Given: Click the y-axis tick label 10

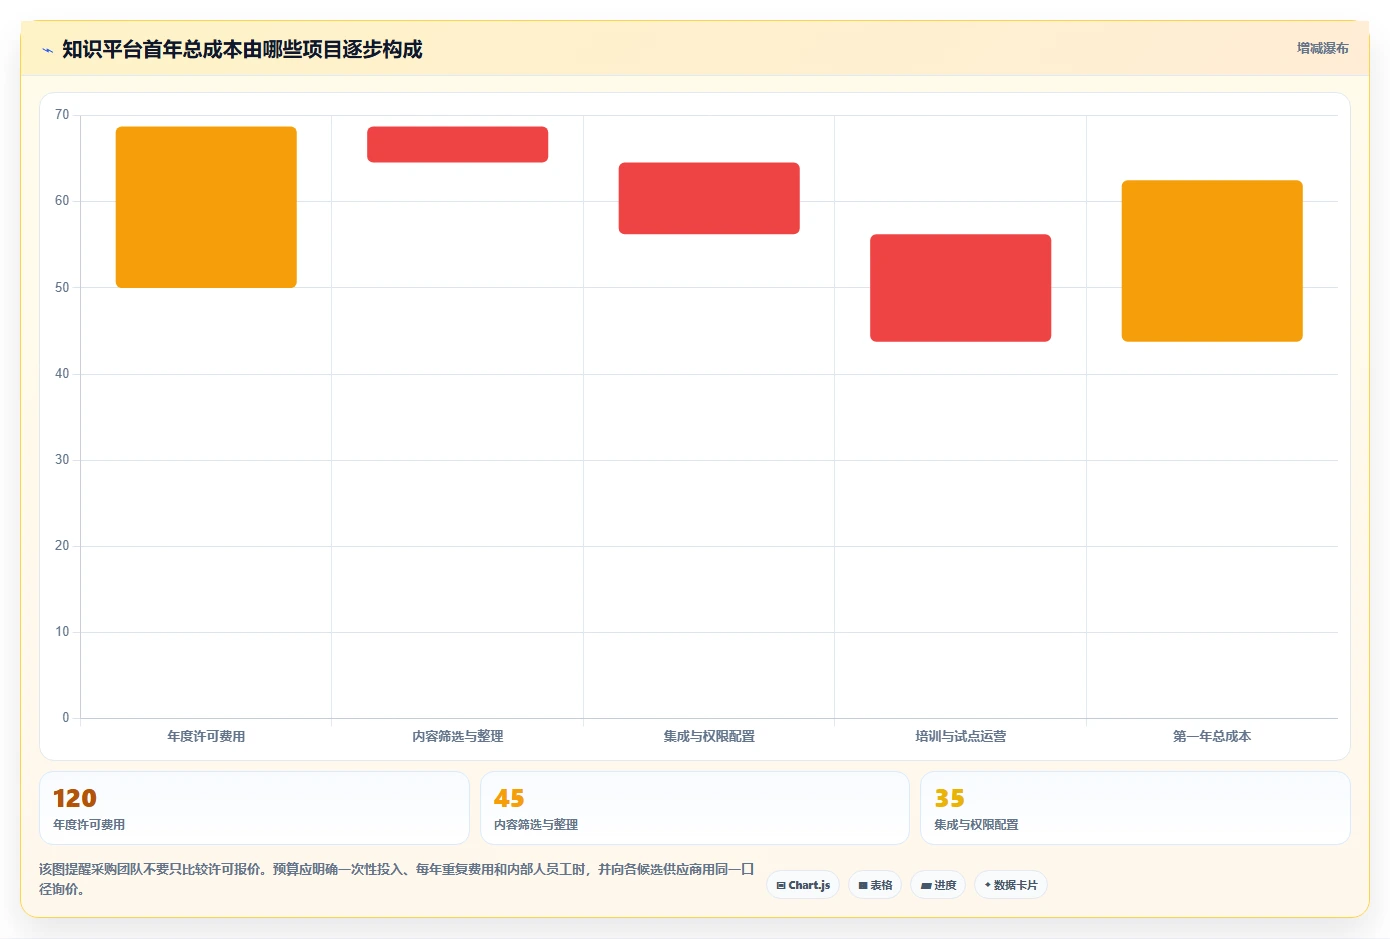Looking at the screenshot, I should pyautogui.click(x=62, y=632).
